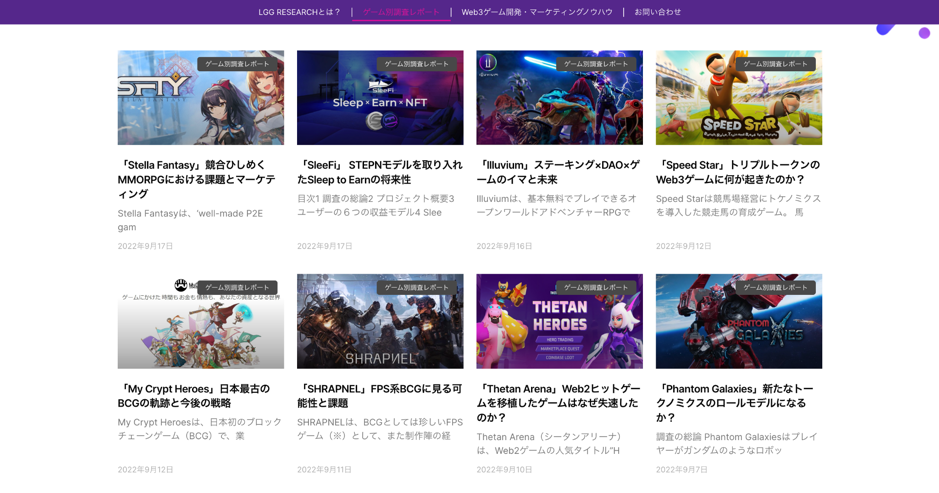Open the 「SHRAPNEL」FPS系BCG title link
Image resolution: width=939 pixels, height=493 pixels.
(380, 396)
